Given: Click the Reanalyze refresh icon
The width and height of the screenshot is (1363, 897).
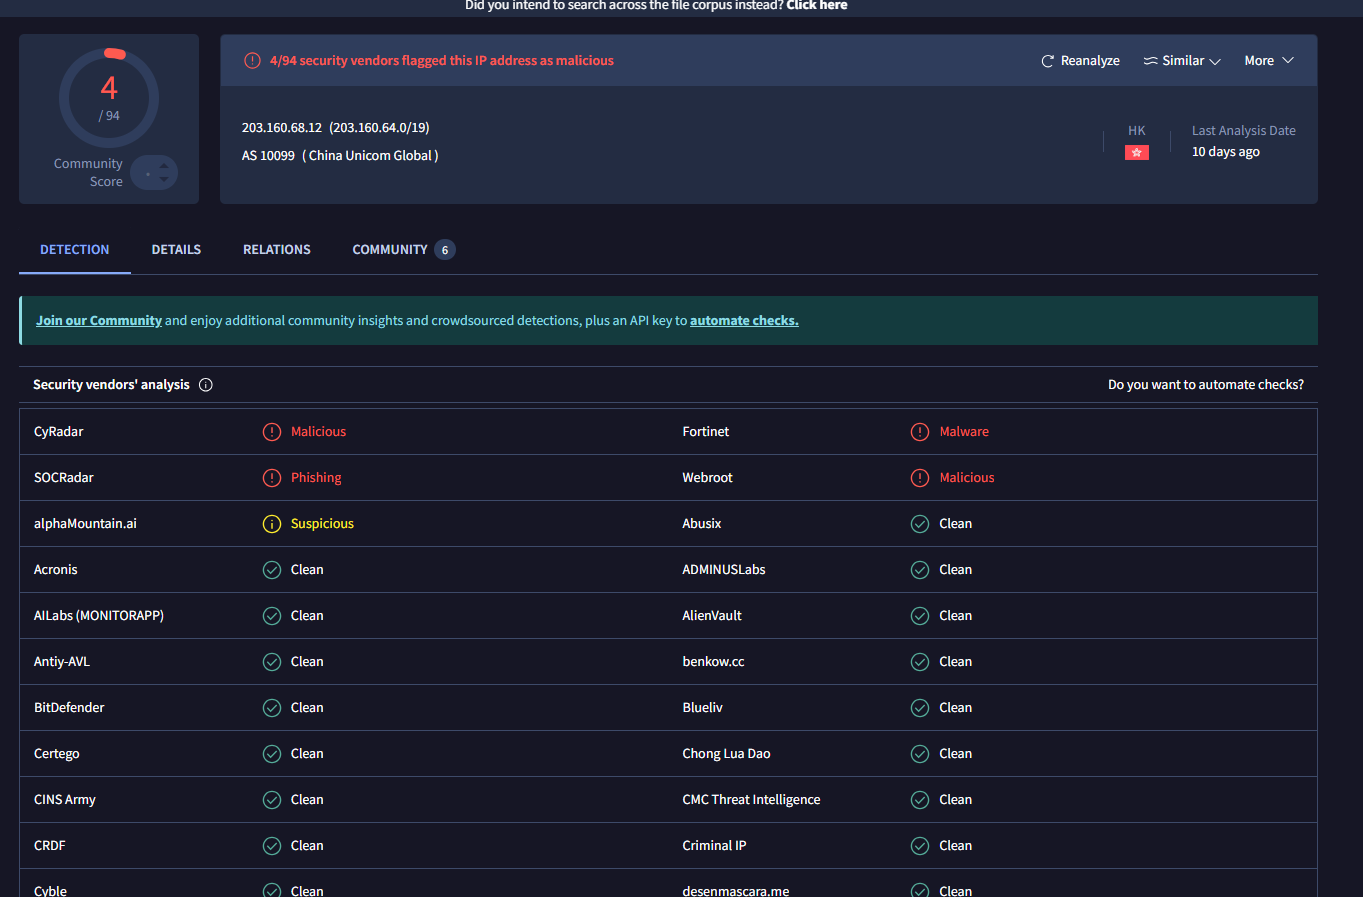Looking at the screenshot, I should [x=1048, y=61].
